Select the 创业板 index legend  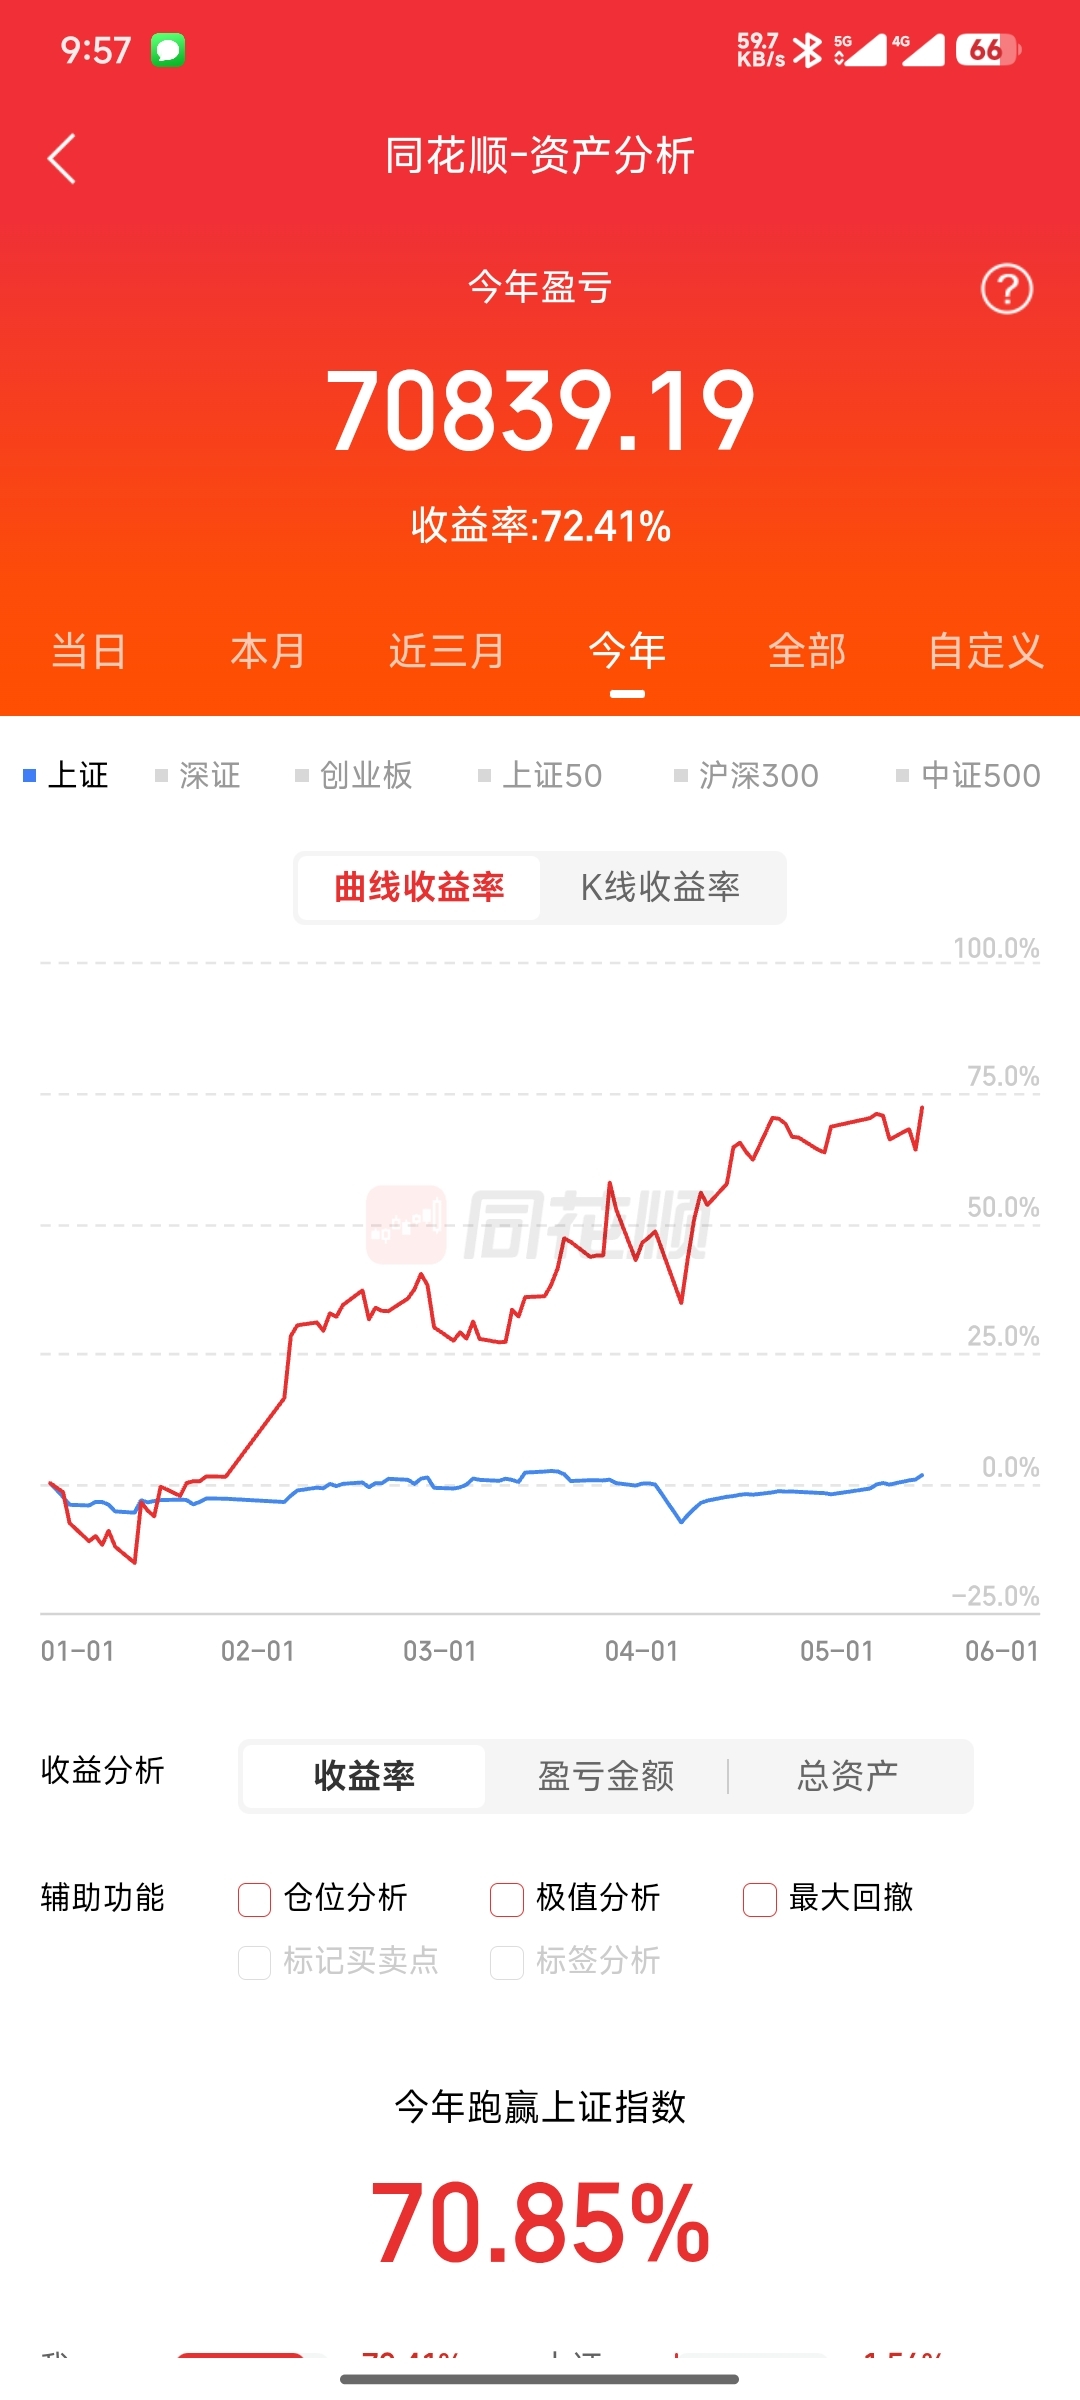pyautogui.click(x=354, y=775)
